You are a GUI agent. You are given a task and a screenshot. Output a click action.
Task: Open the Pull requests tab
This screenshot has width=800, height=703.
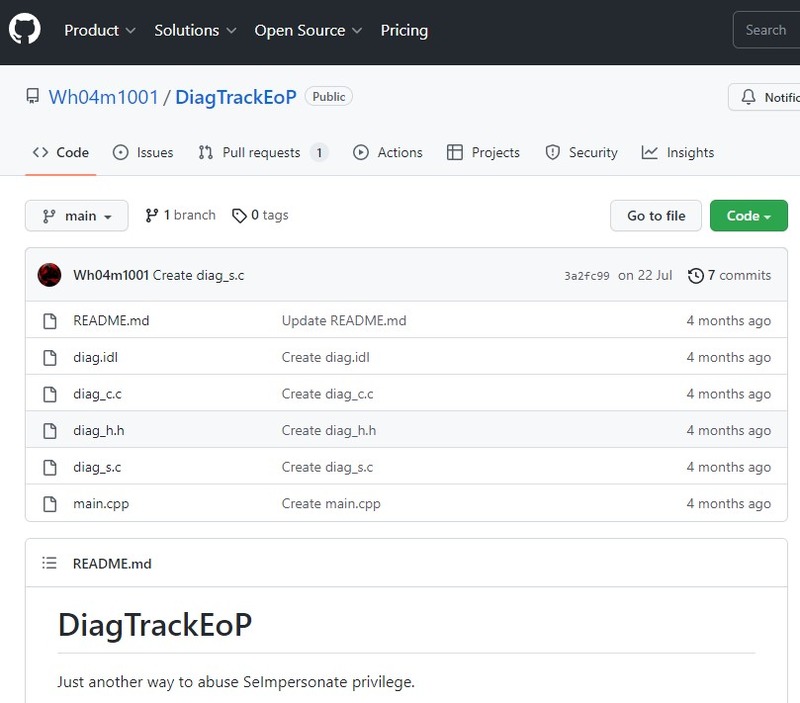pyautogui.click(x=262, y=153)
